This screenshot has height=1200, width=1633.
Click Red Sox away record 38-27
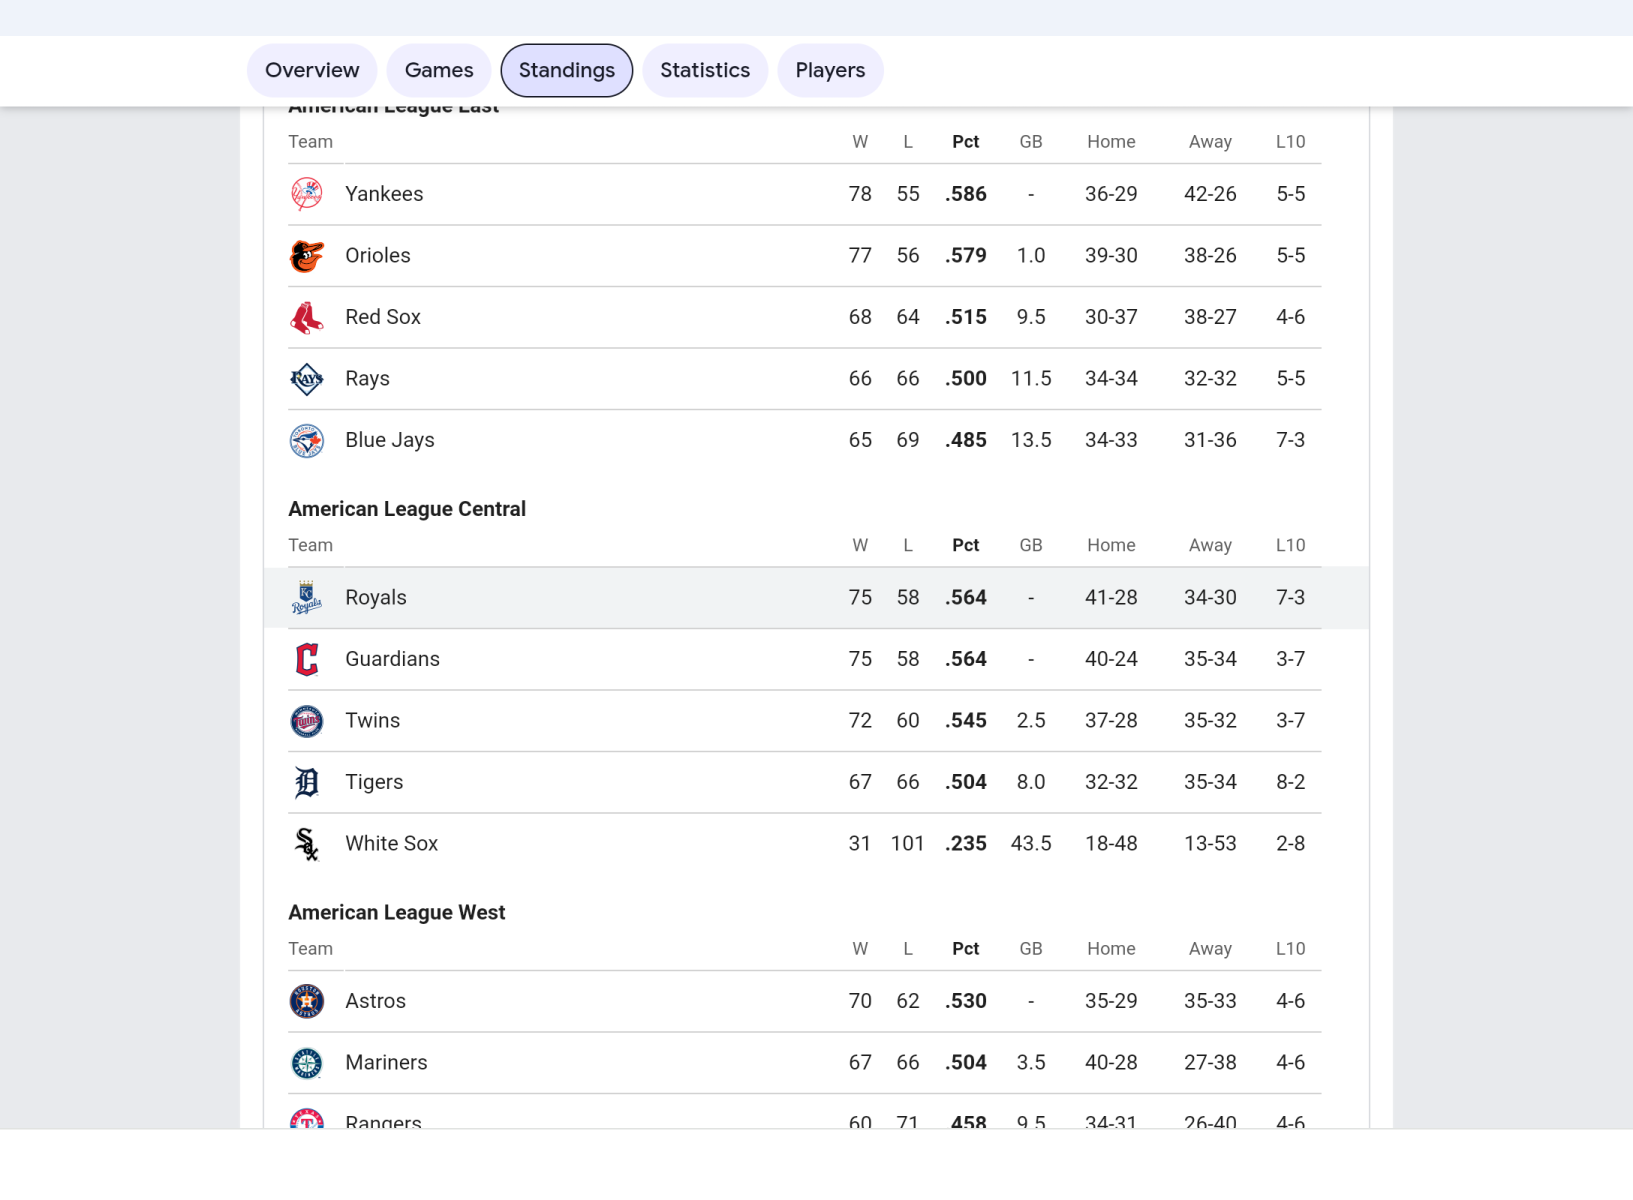coord(1210,317)
